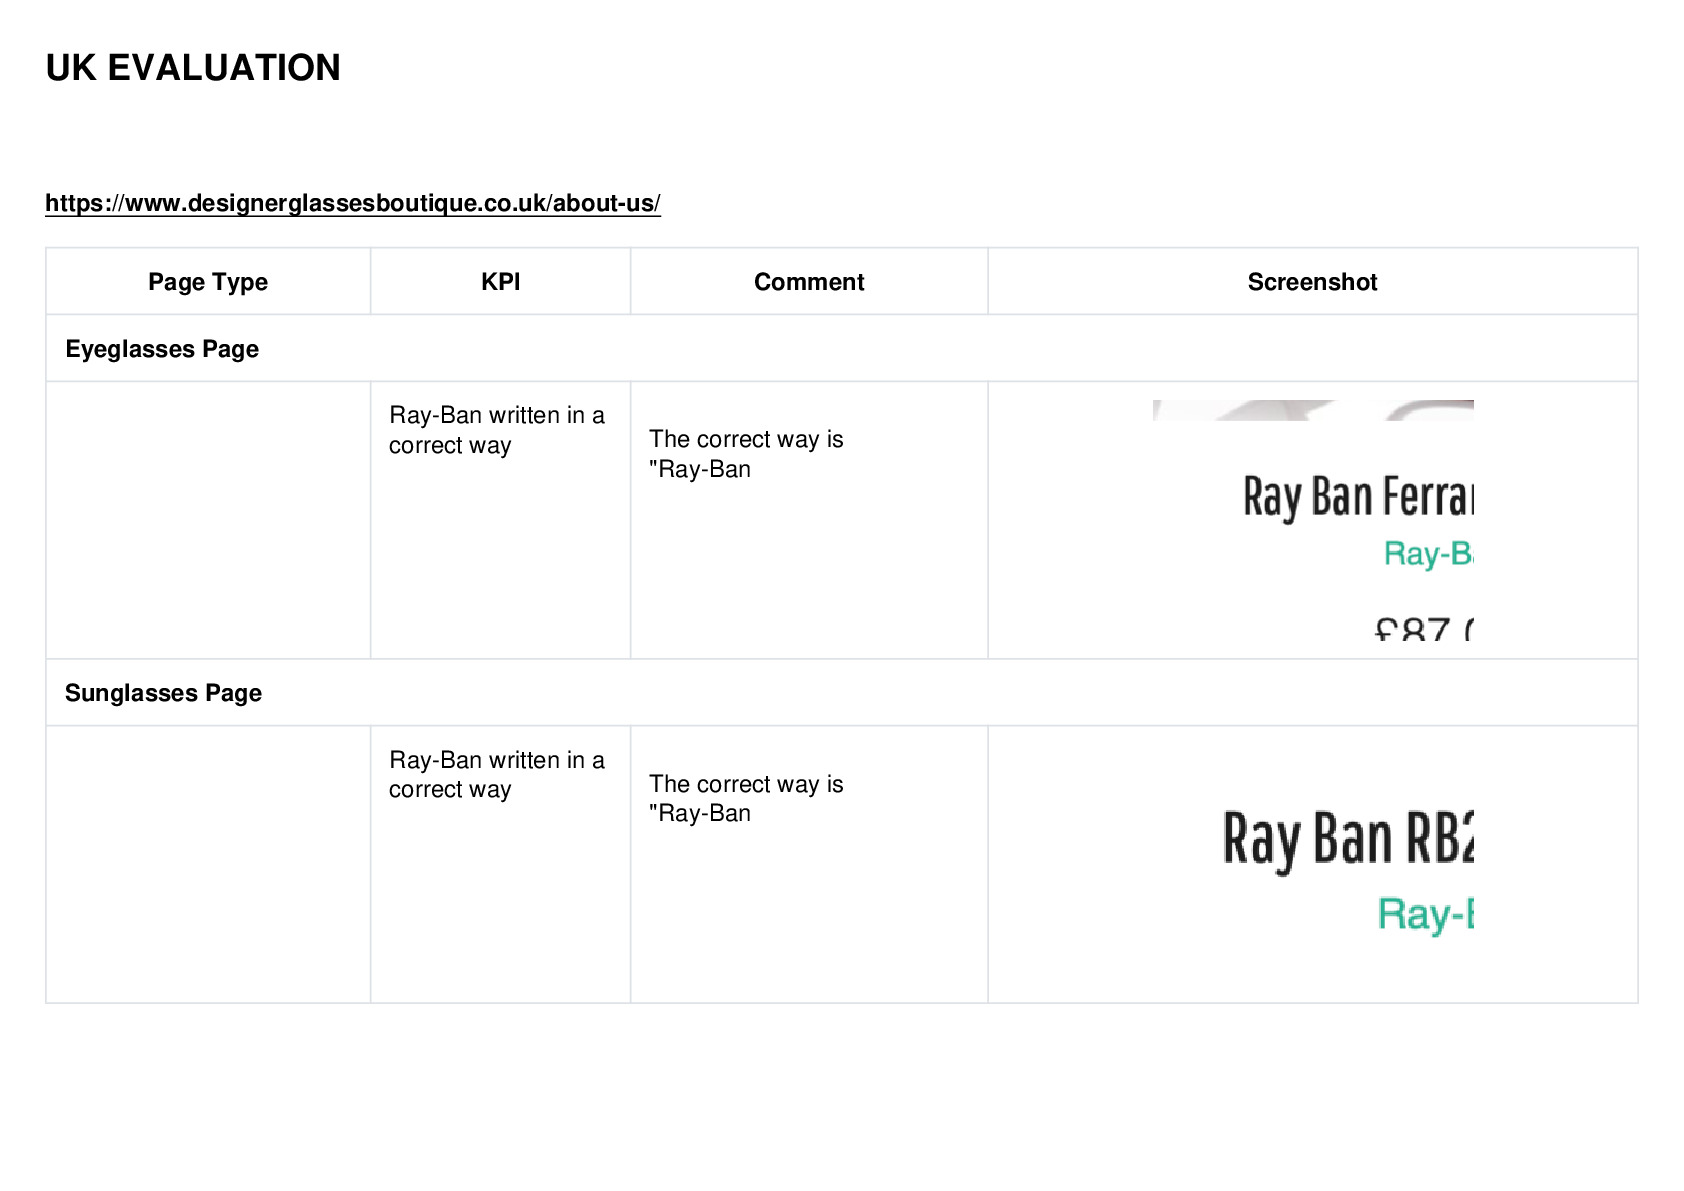Click the green Ray-Ban text in sunglasses screenshot
Viewport: 1684px width, 1191px height.
(1425, 914)
